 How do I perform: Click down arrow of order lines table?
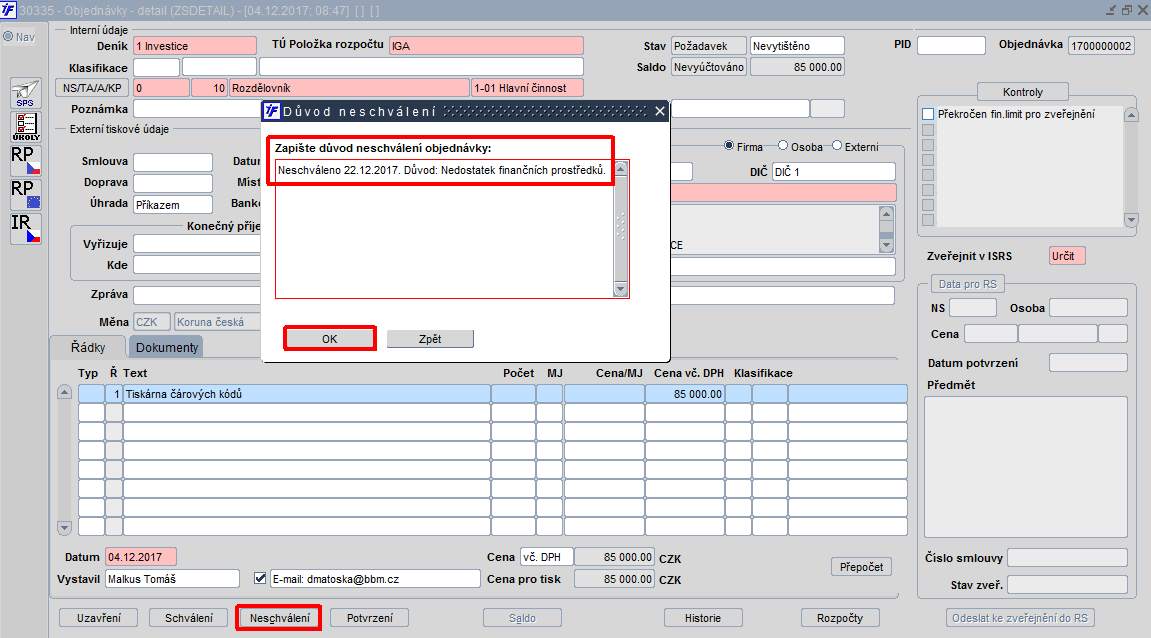coord(65,528)
